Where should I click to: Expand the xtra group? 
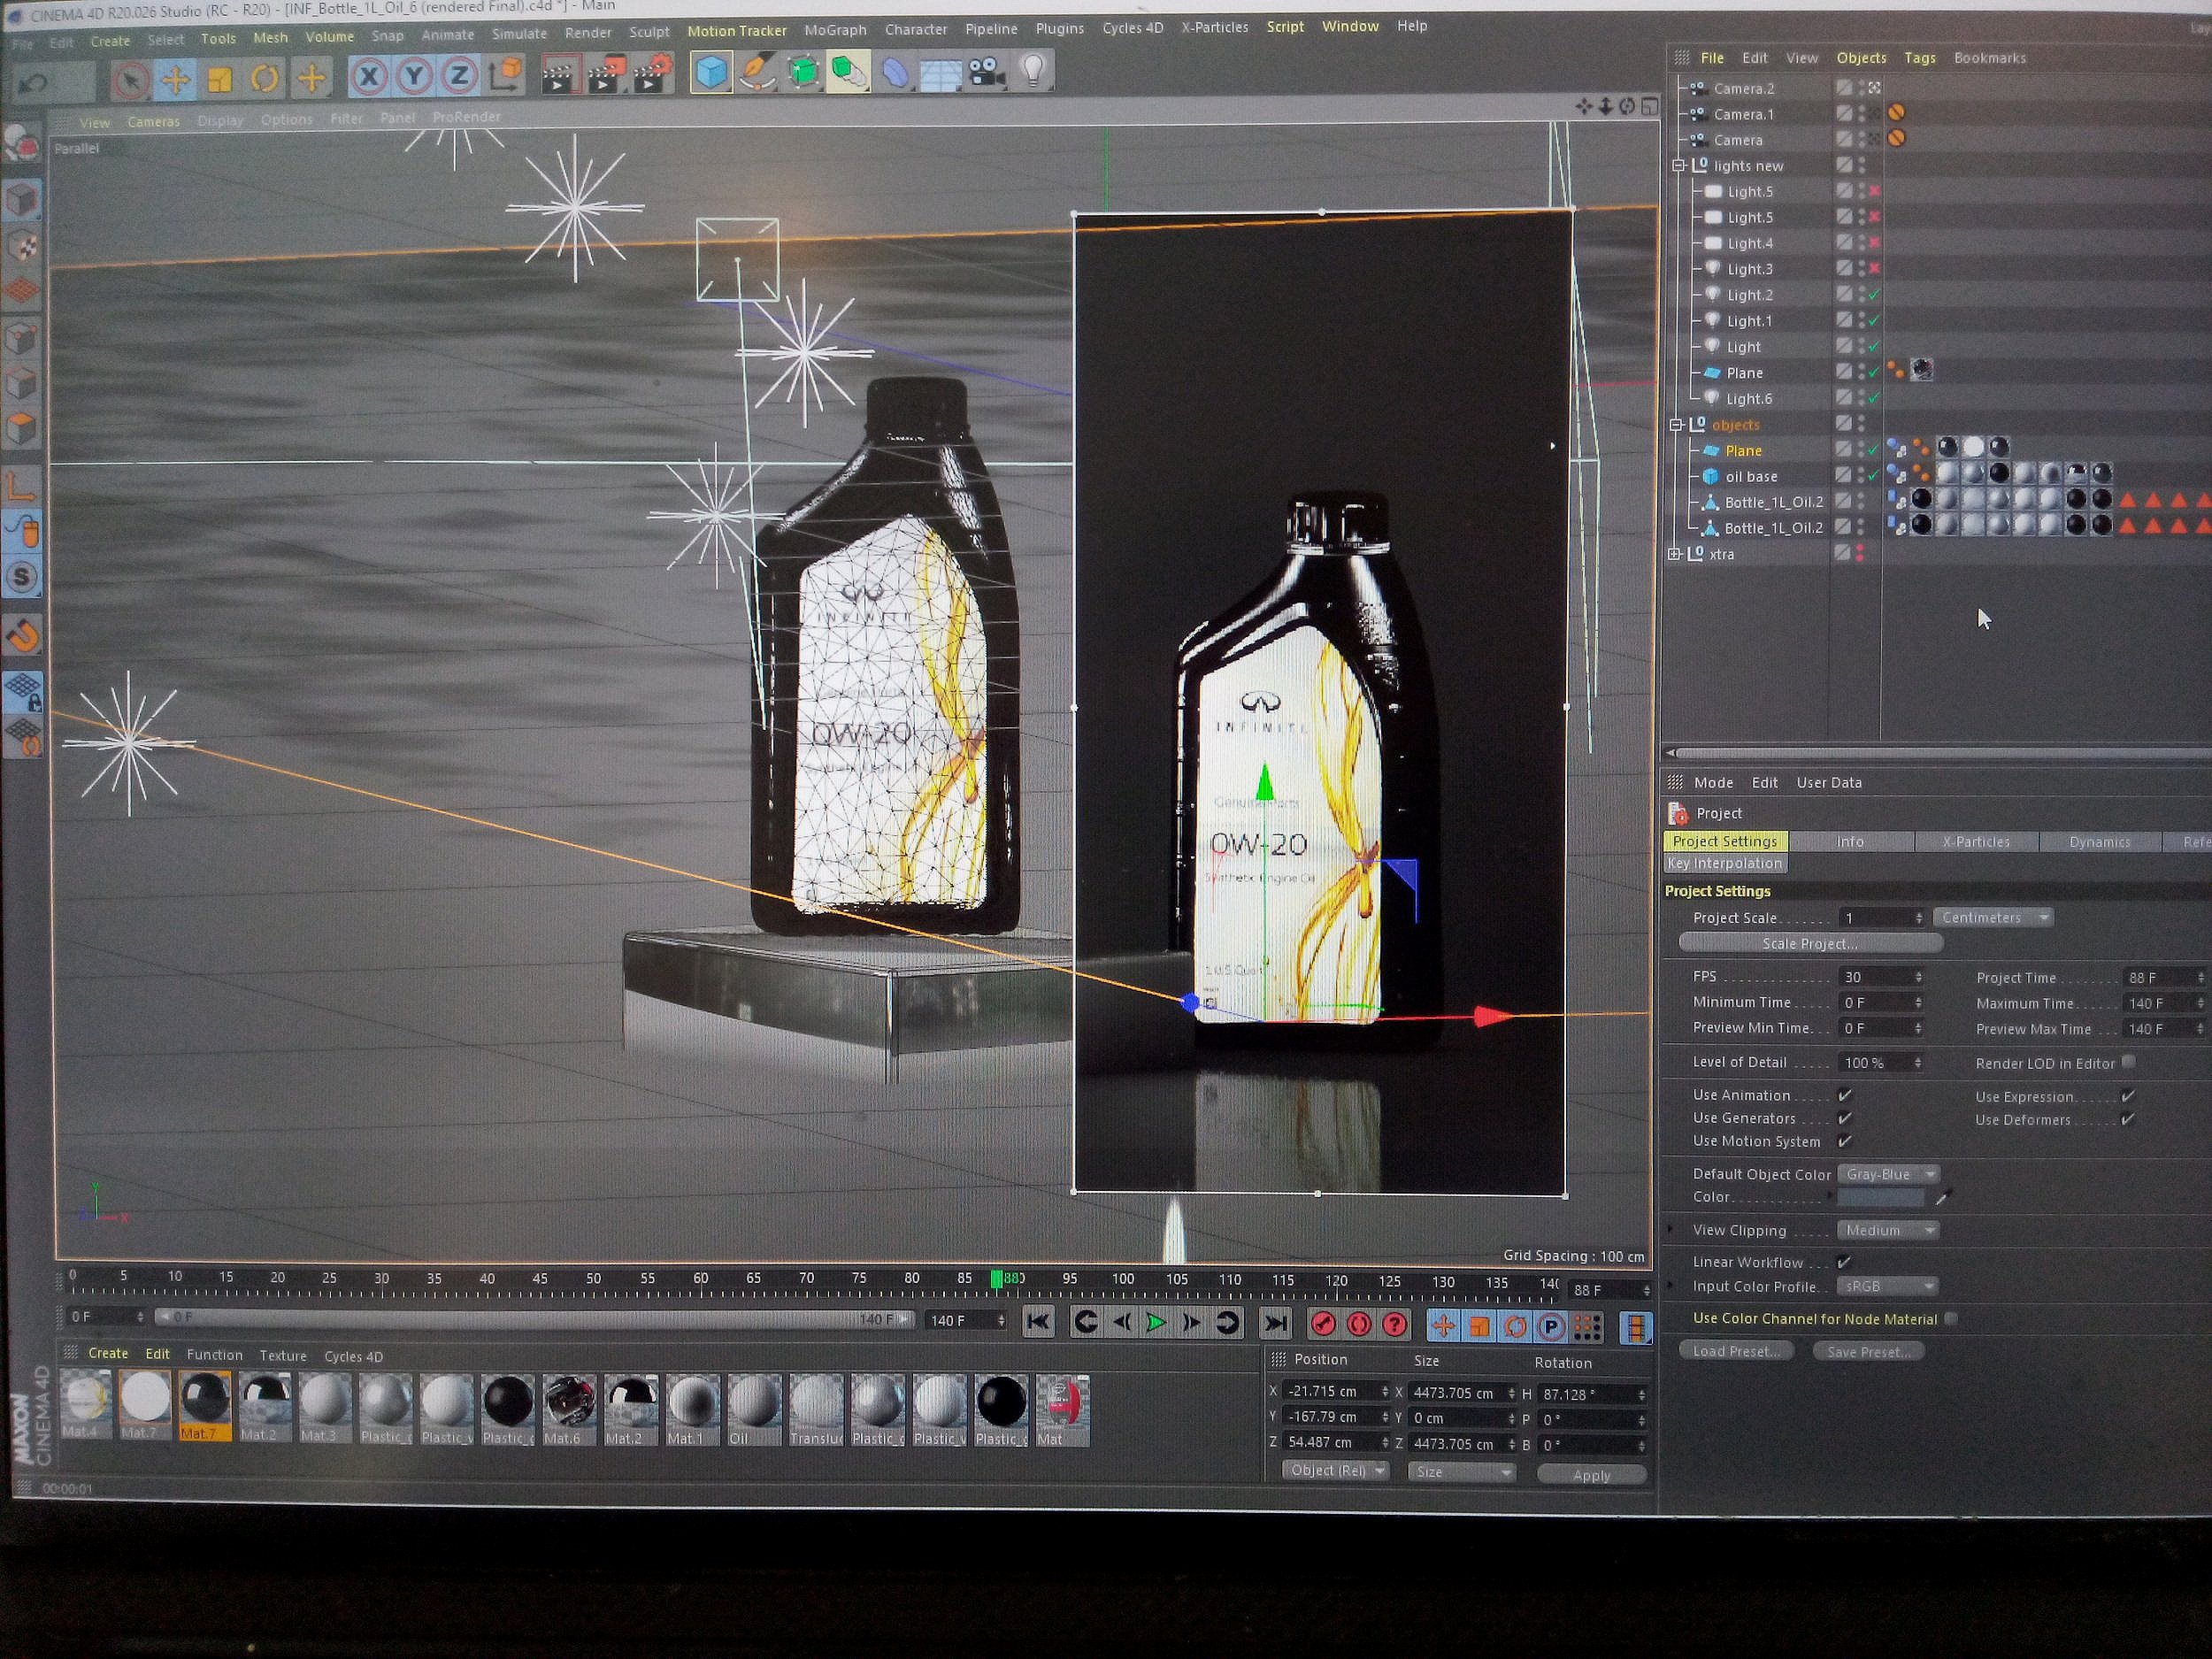click(1675, 553)
